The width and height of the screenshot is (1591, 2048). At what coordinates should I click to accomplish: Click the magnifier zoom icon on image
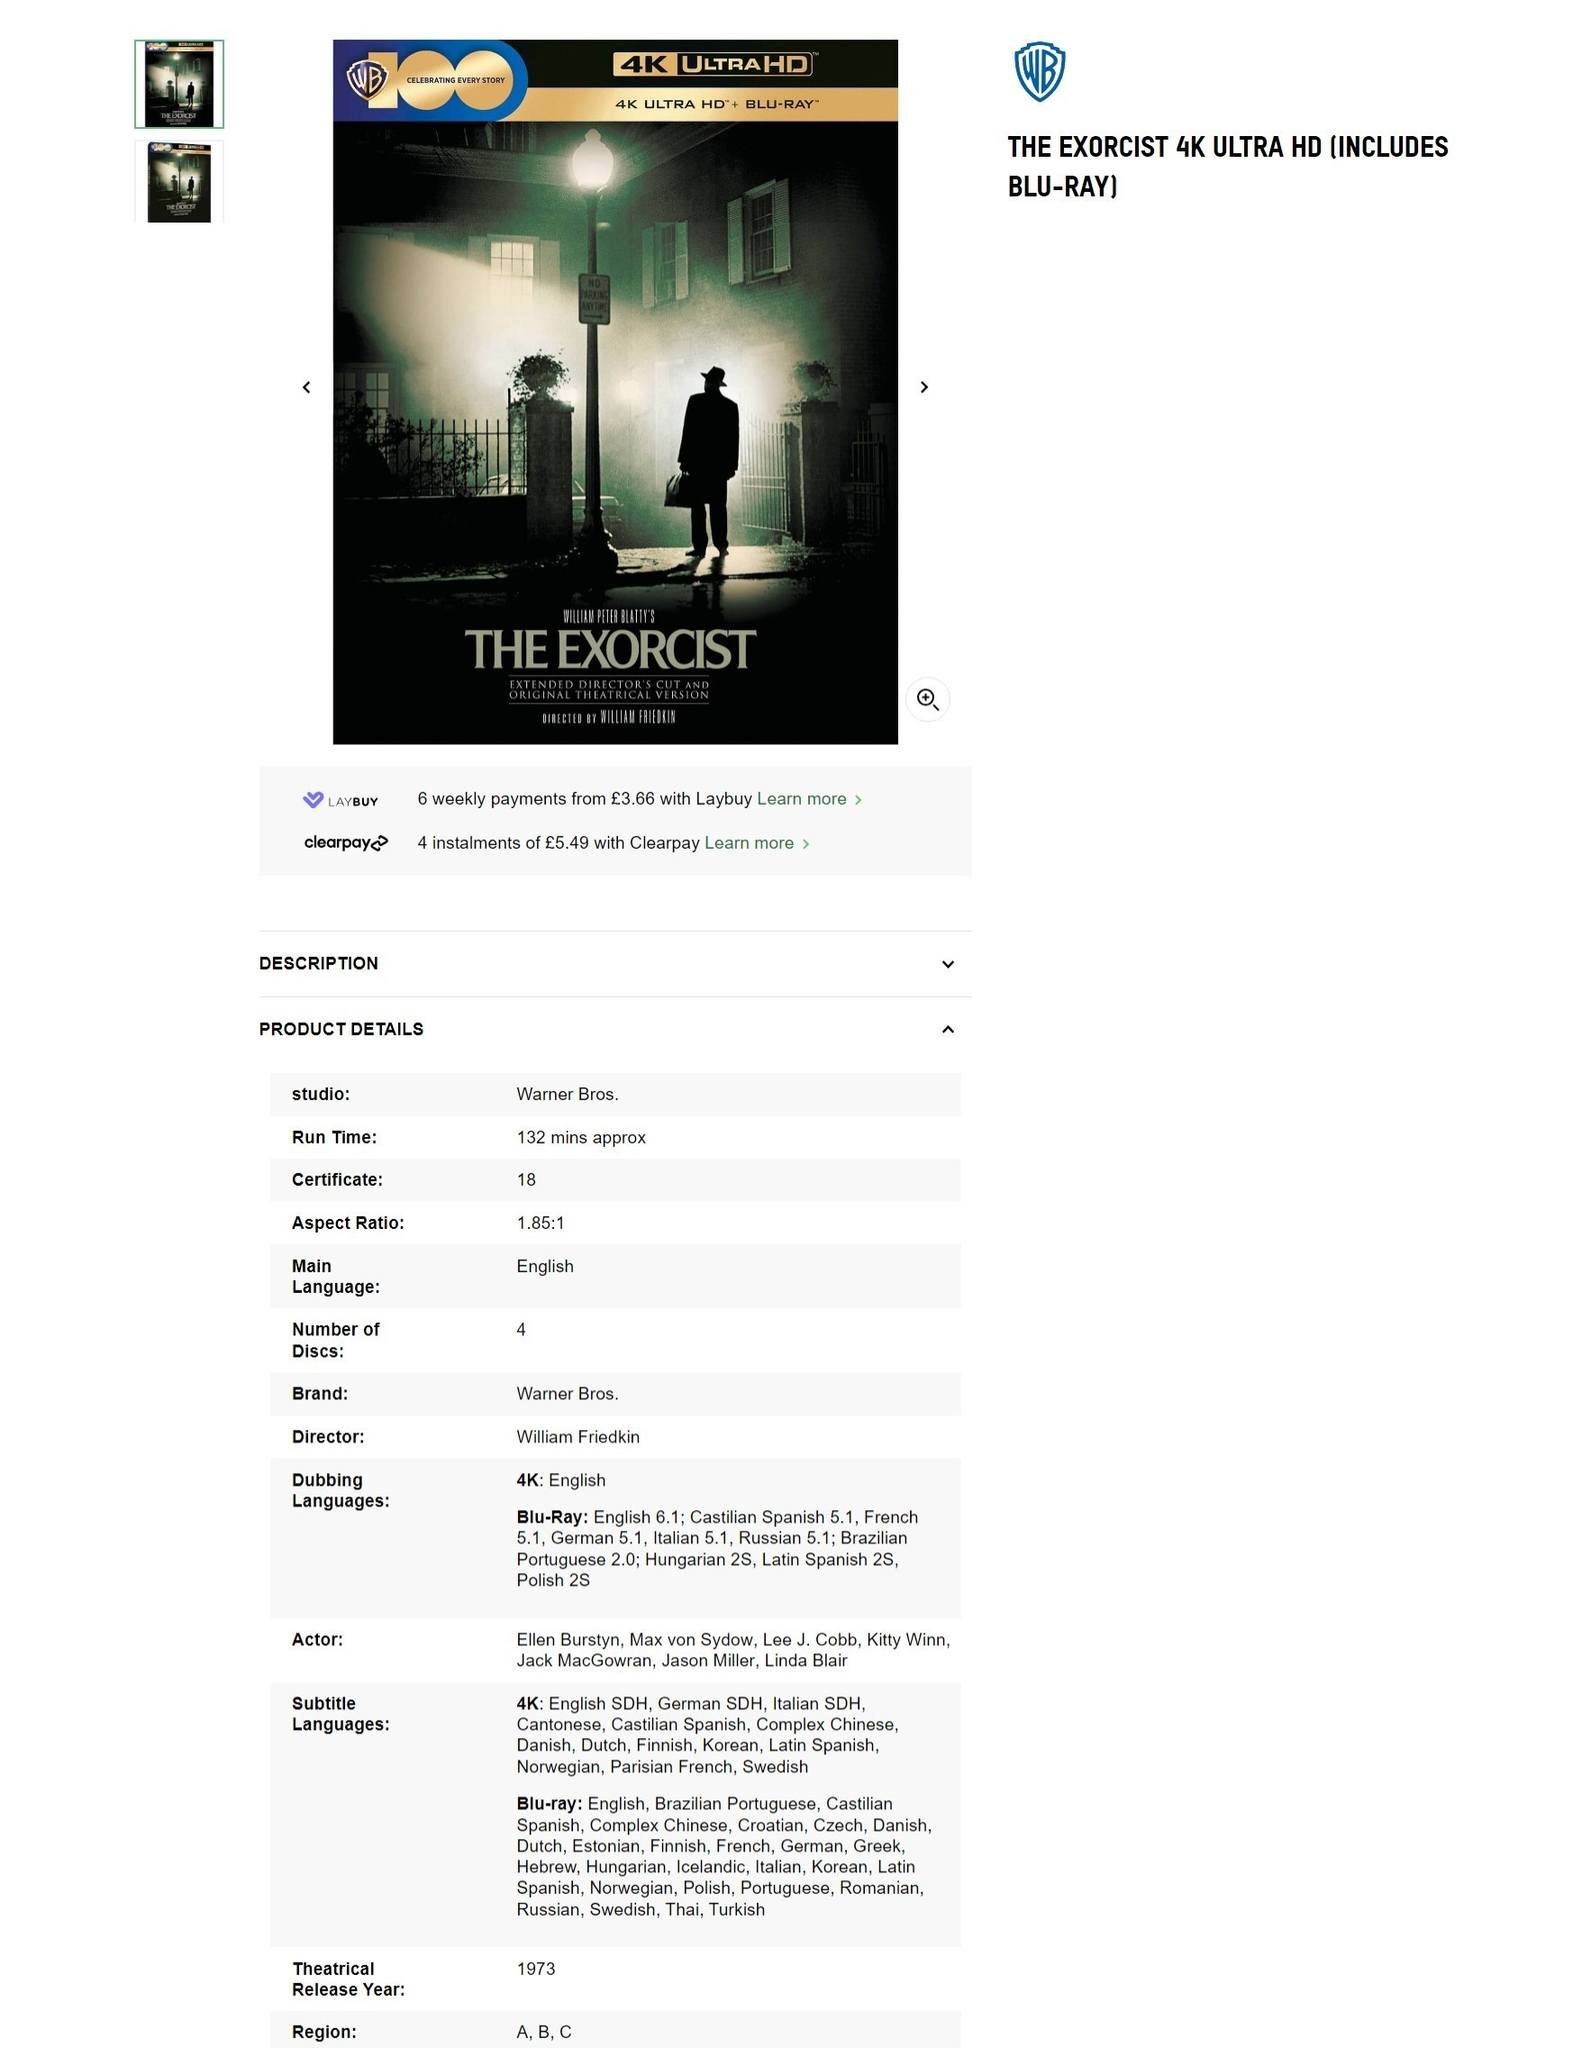(x=927, y=699)
